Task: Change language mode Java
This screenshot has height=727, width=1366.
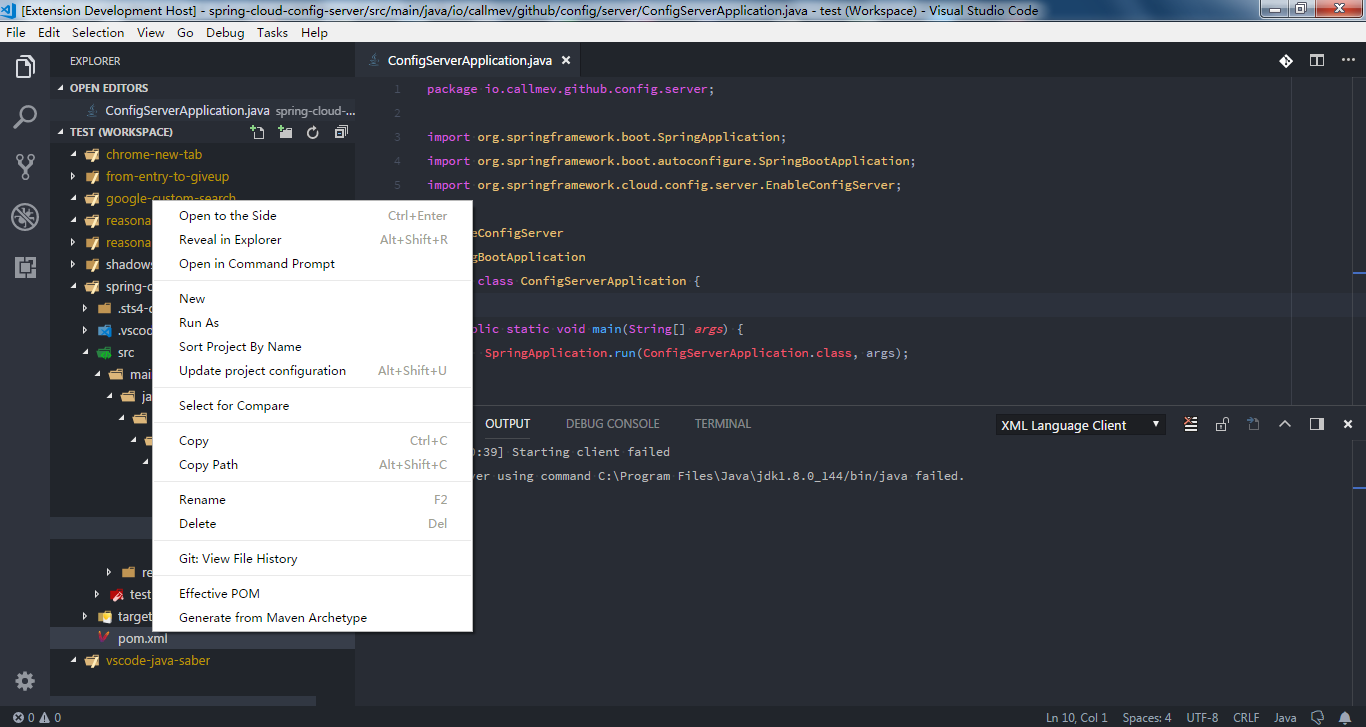Action: pos(1285,717)
